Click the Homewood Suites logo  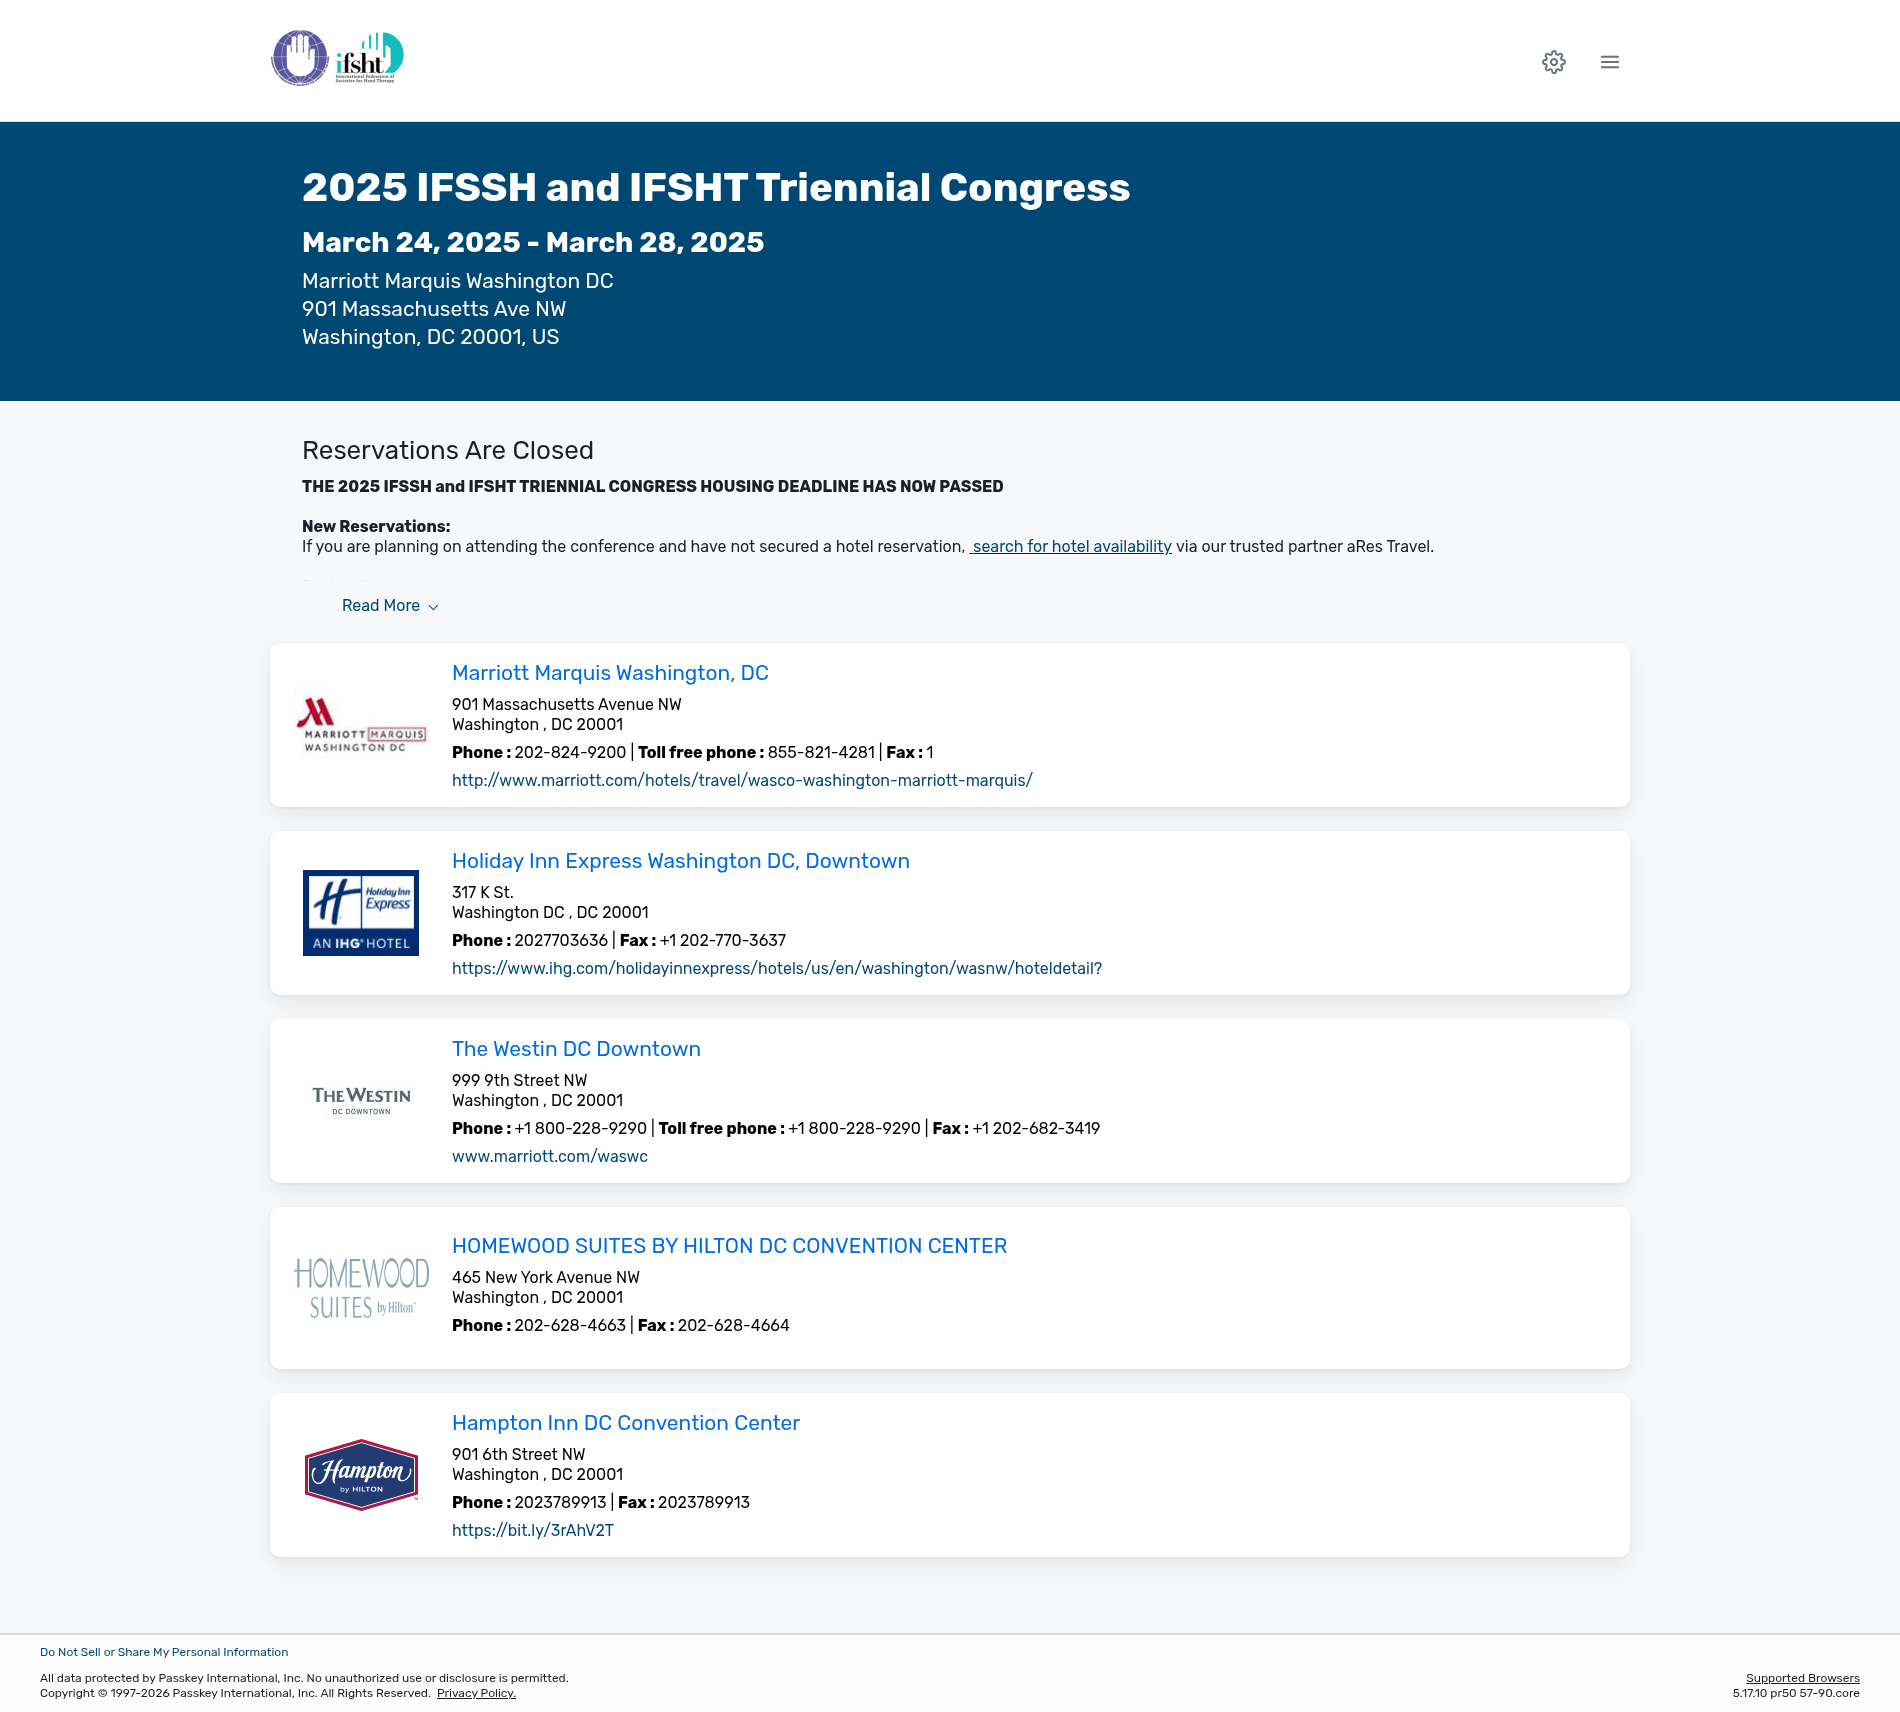(361, 1288)
